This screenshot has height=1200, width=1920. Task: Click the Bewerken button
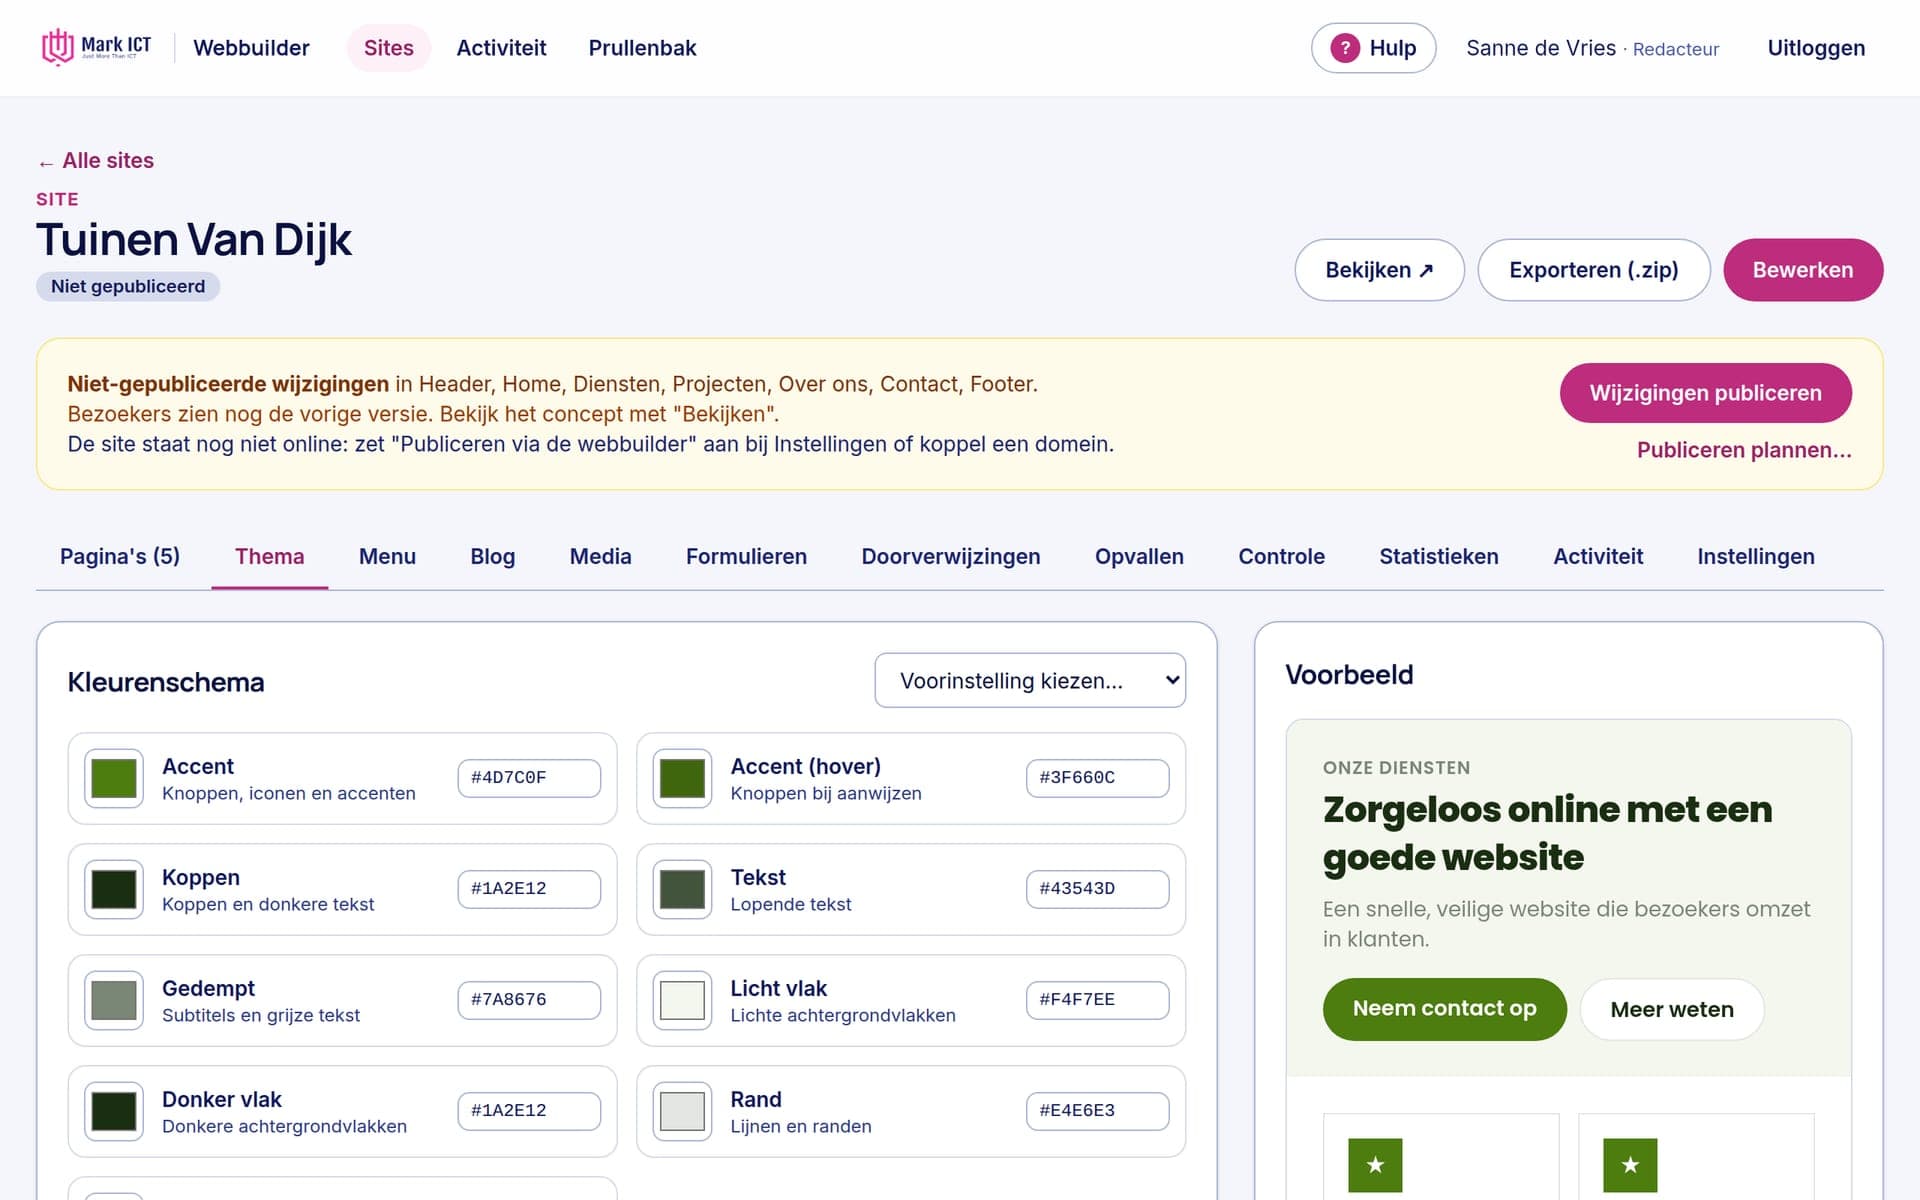point(1803,270)
